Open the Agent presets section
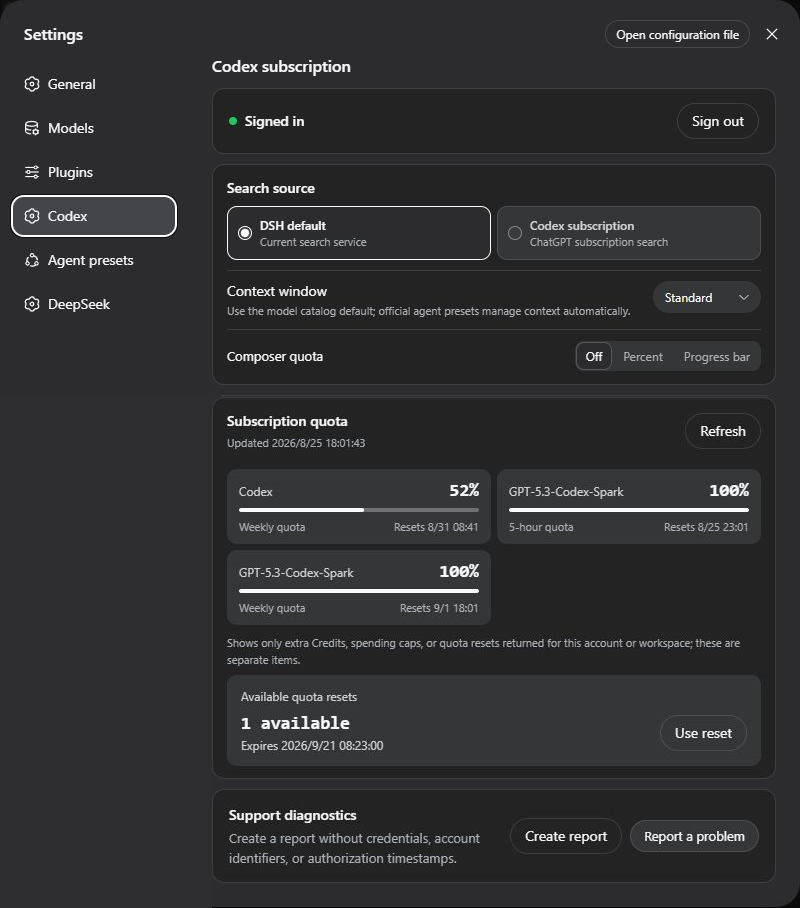Viewport: 800px width, 908px height. [94, 260]
